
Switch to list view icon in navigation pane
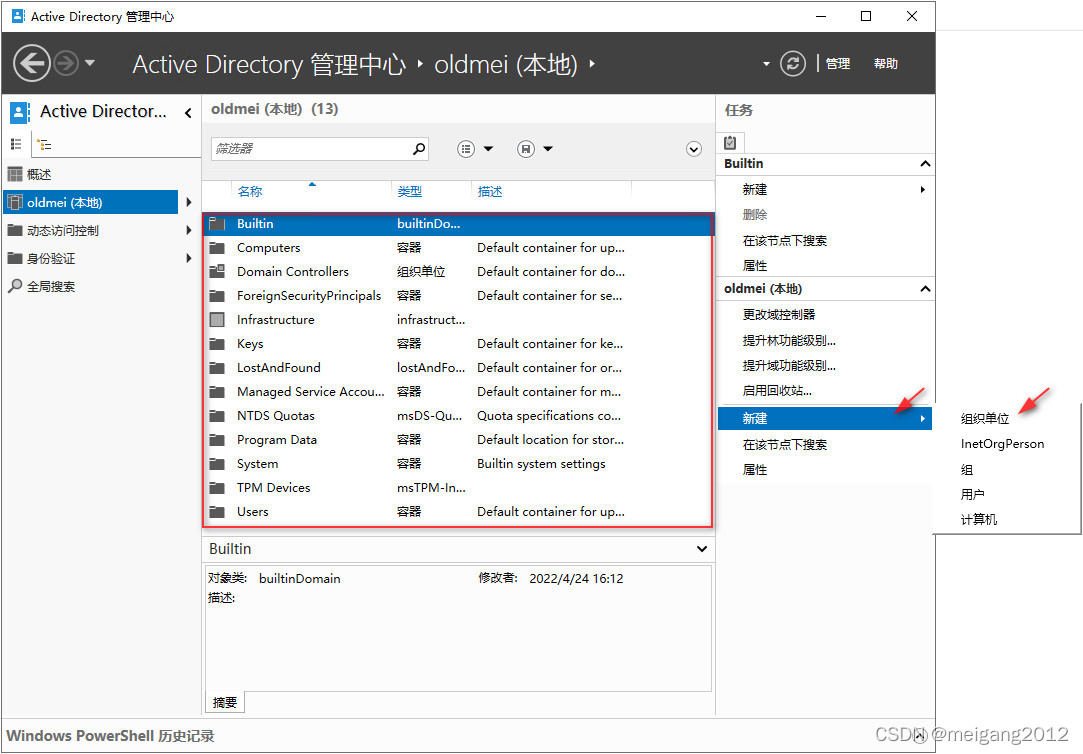pyautogui.click(x=16, y=145)
